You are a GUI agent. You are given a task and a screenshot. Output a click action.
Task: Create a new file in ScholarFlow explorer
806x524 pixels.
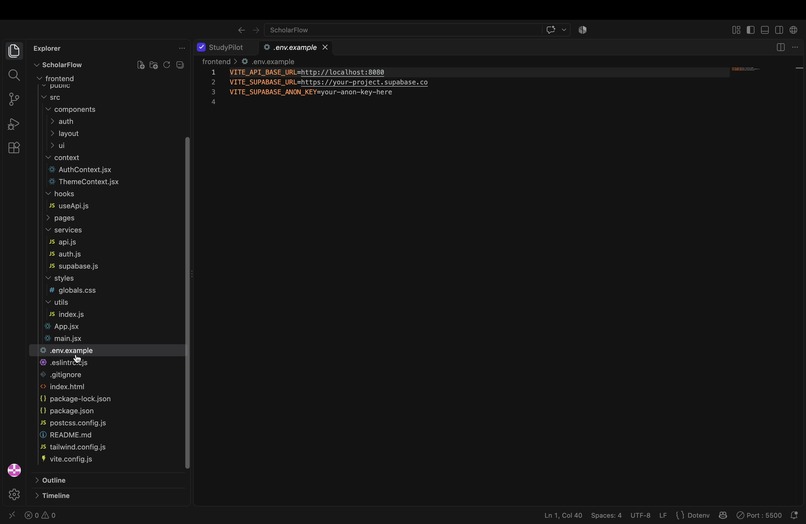click(140, 65)
